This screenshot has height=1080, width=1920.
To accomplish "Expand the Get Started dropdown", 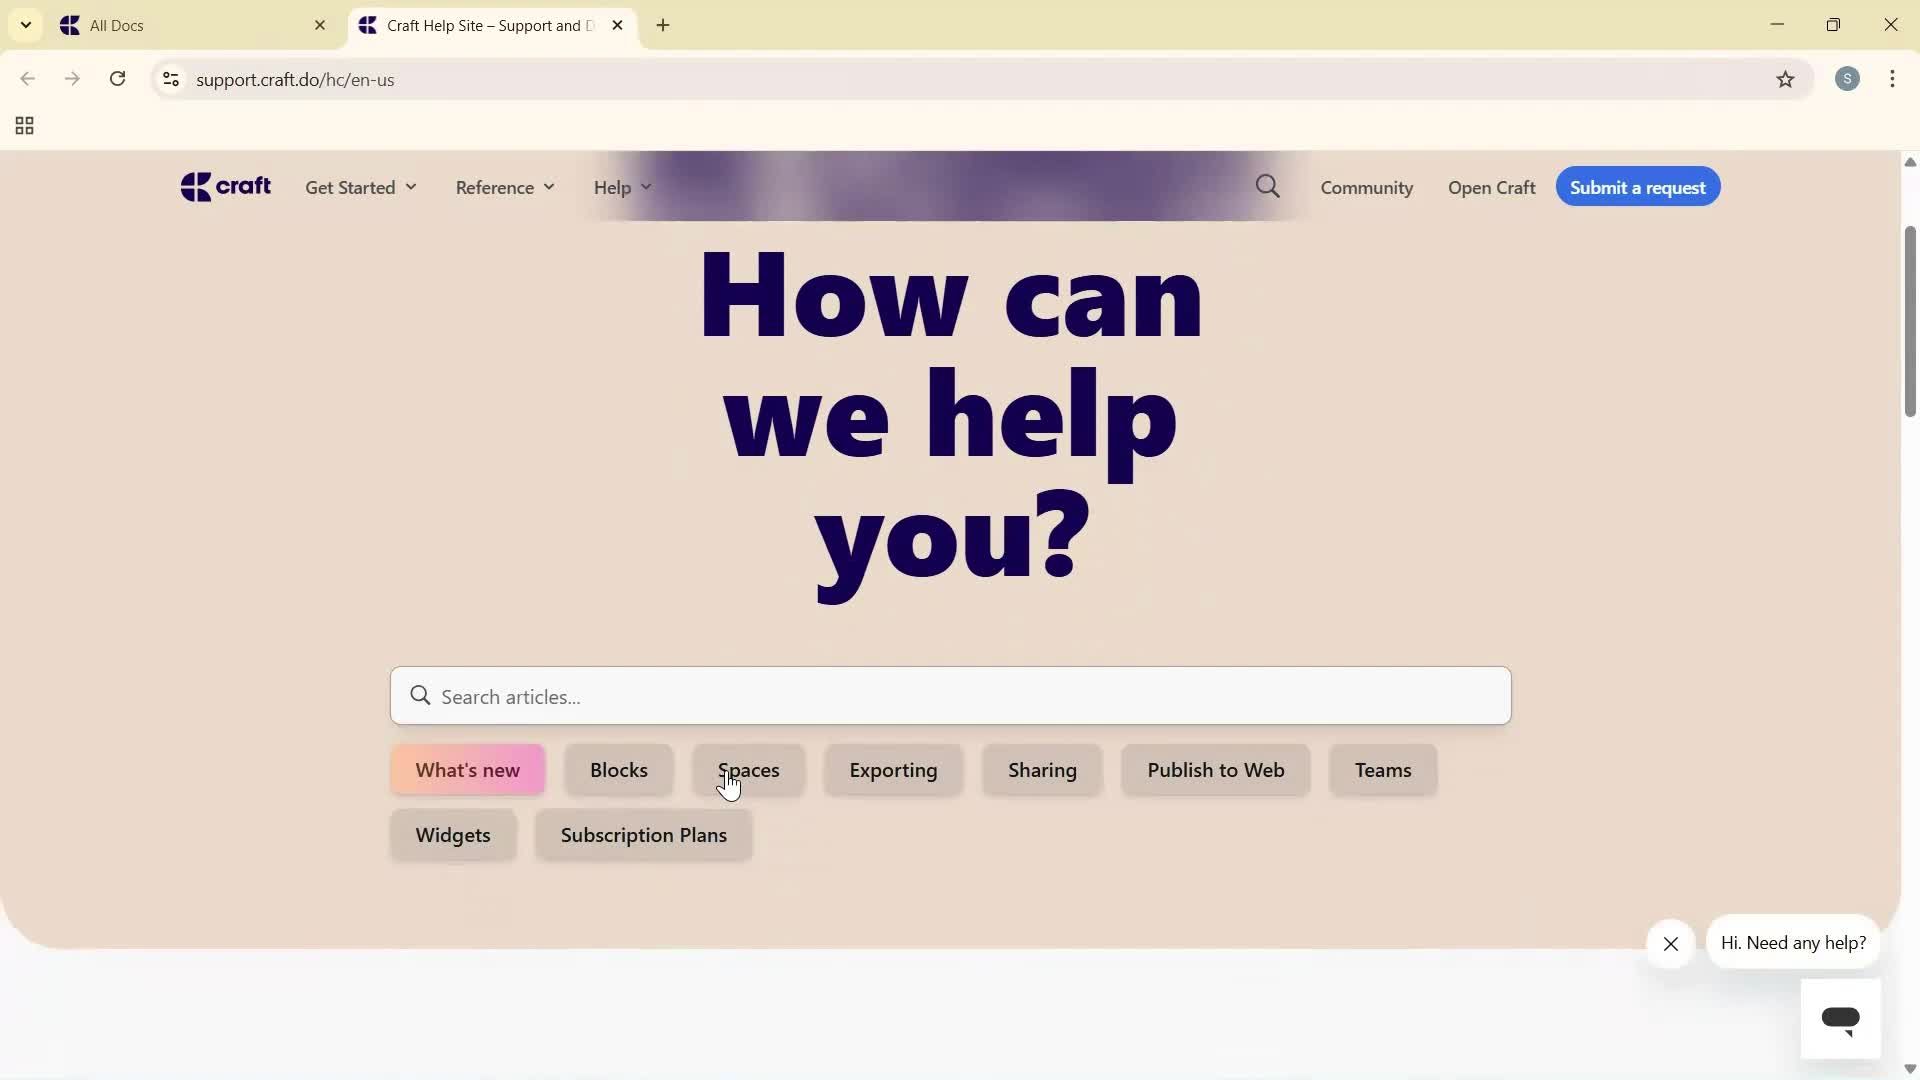I will 360,187.
